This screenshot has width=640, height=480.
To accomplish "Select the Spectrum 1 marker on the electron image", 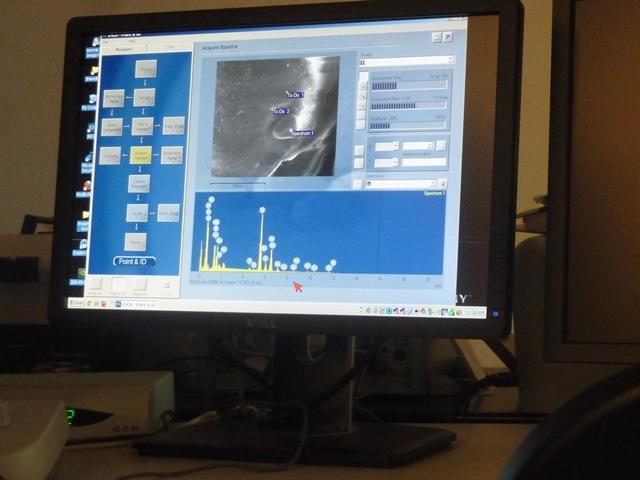I will (302, 133).
